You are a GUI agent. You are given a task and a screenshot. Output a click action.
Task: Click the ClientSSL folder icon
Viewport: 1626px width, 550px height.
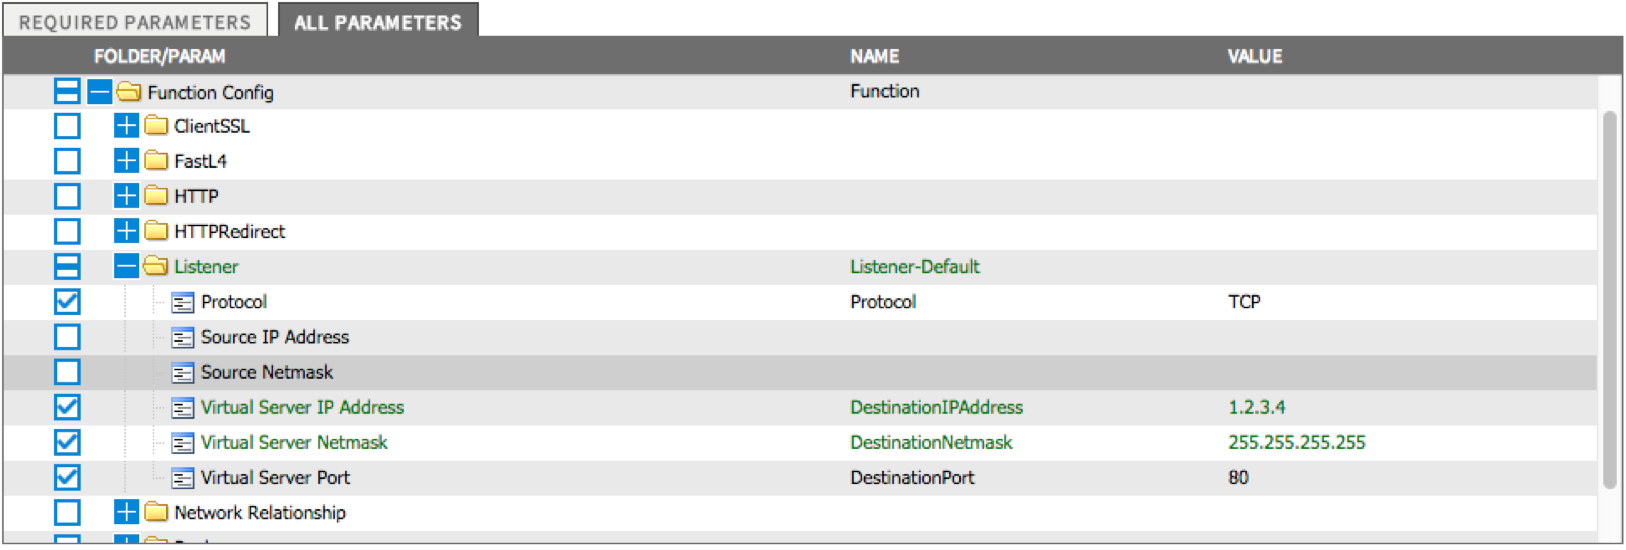(155, 126)
